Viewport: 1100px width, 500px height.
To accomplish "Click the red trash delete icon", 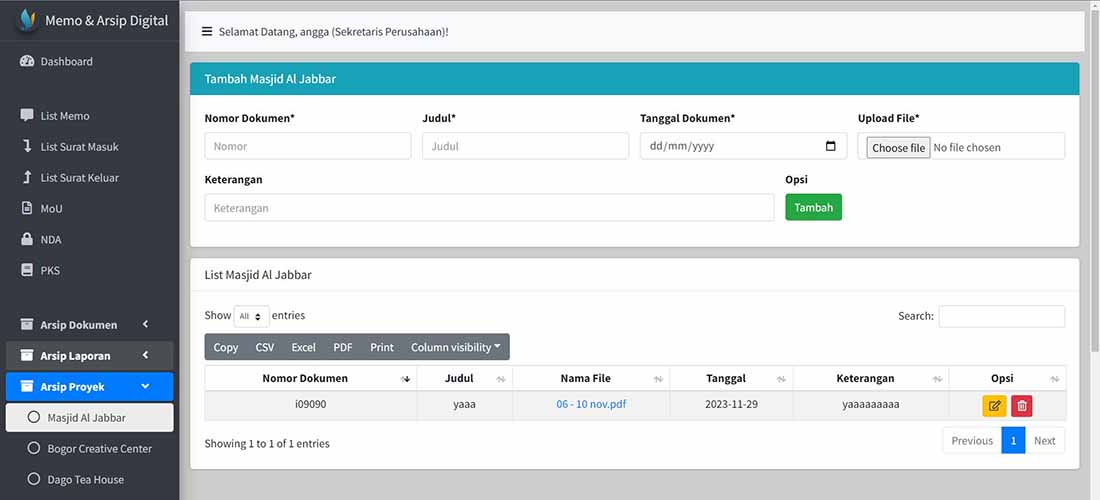I will tap(1022, 405).
